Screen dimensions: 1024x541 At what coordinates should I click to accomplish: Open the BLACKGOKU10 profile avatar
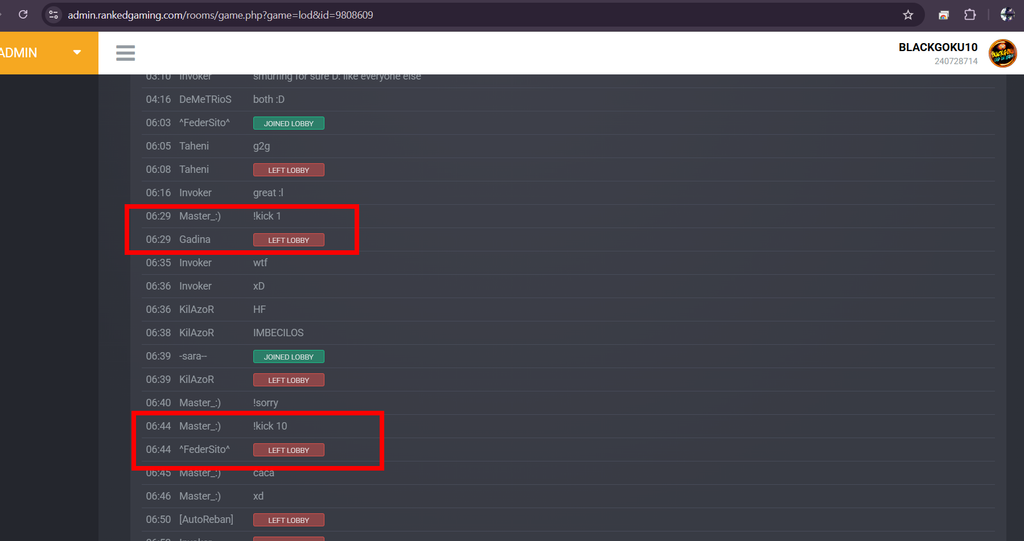[1002, 53]
